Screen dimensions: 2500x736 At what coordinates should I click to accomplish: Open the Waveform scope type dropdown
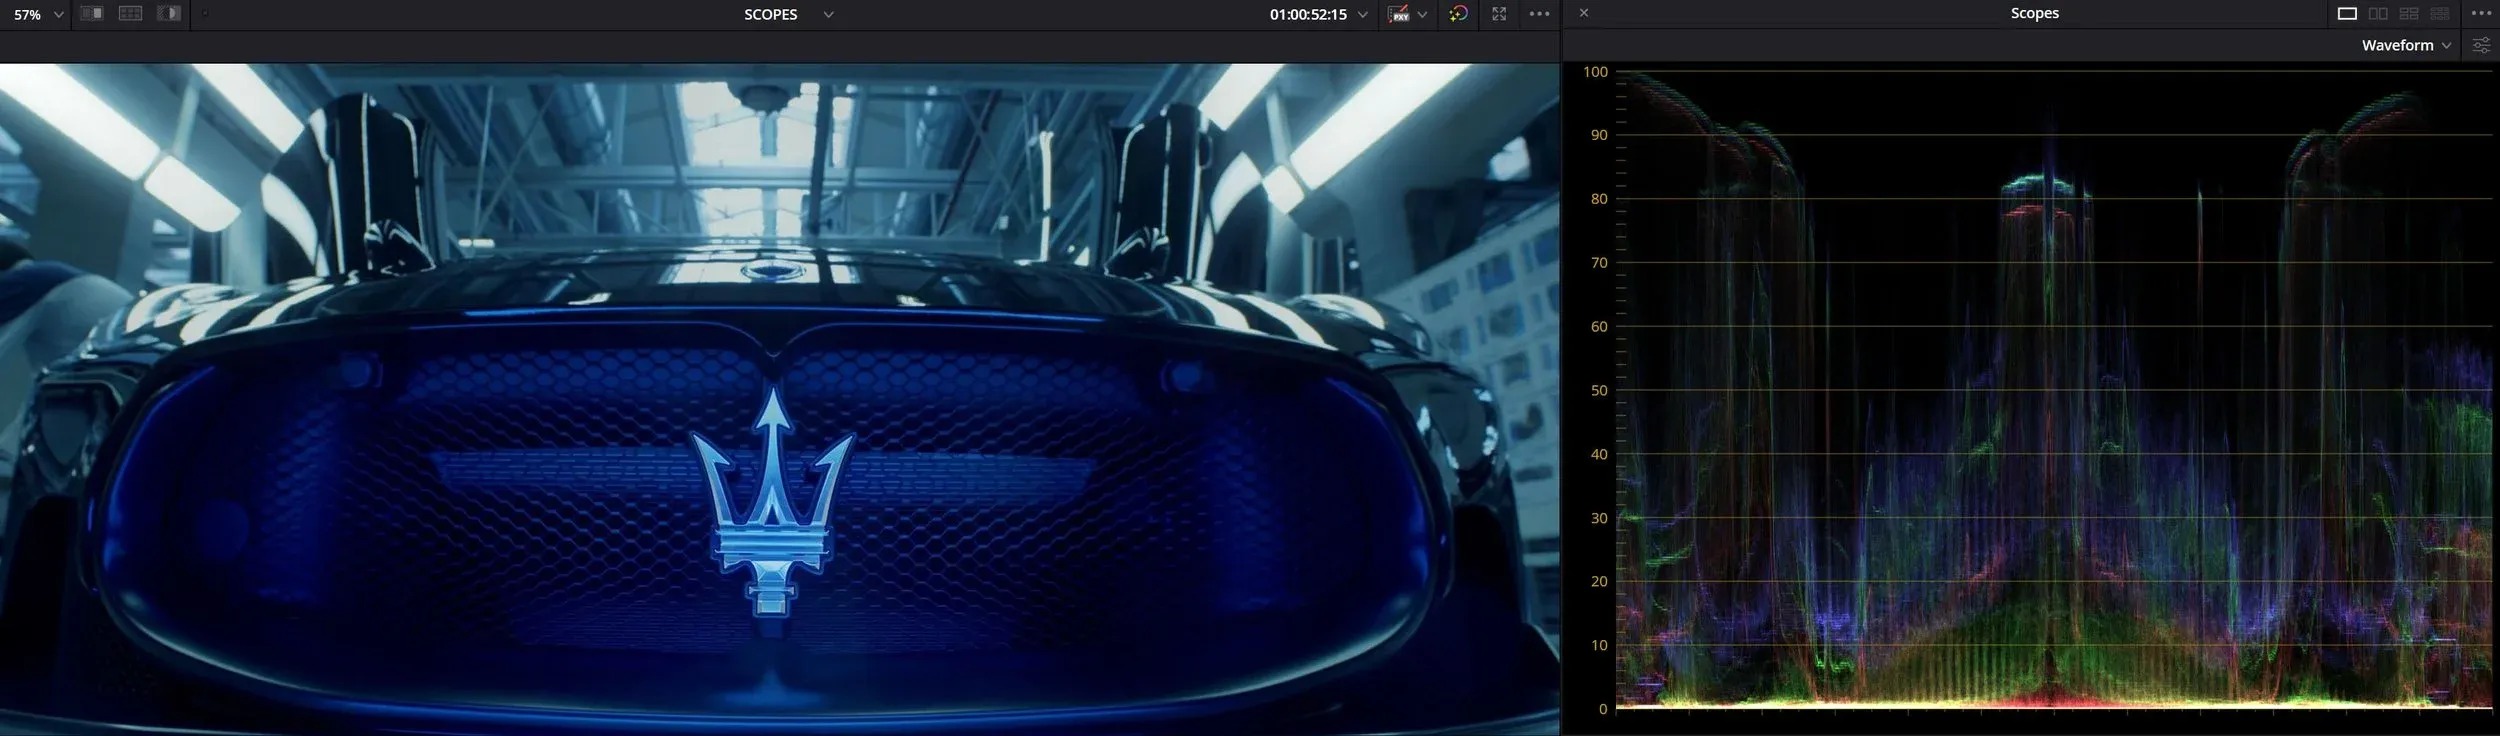coord(2406,45)
